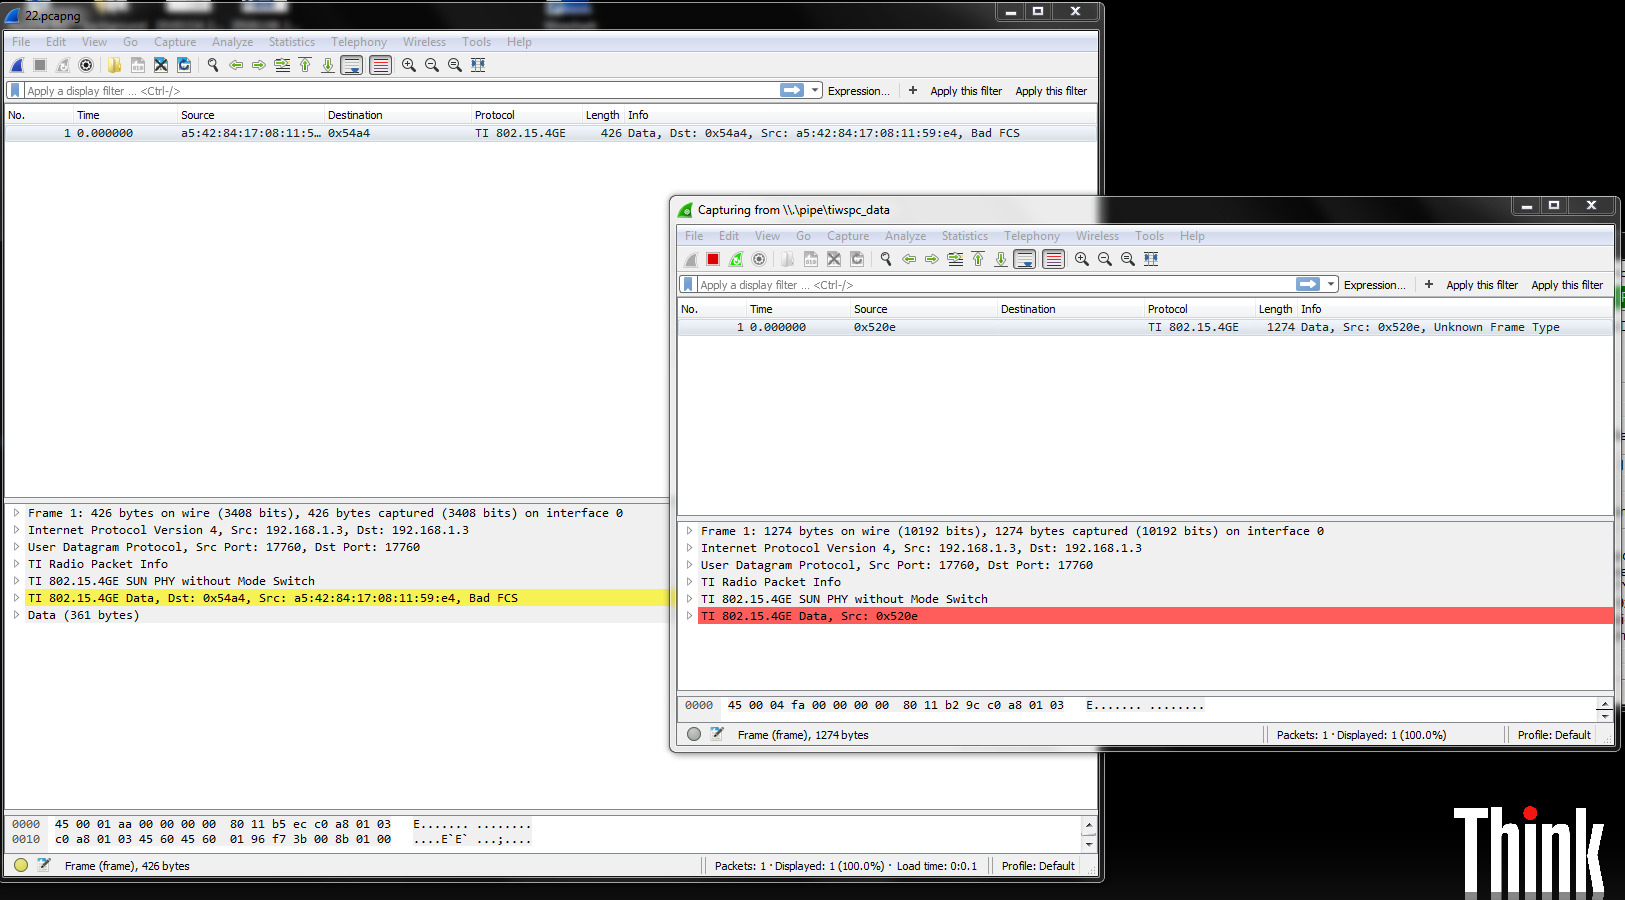Focus display filter field in 22.pcapng window
Screen dimensions: 1625x900
pos(400,91)
